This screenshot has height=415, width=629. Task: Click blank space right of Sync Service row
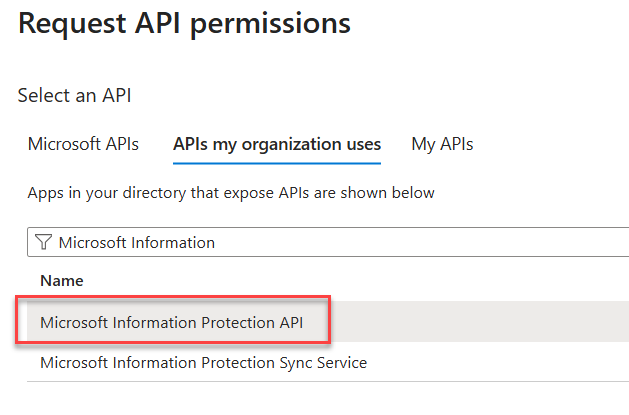click(x=500, y=362)
